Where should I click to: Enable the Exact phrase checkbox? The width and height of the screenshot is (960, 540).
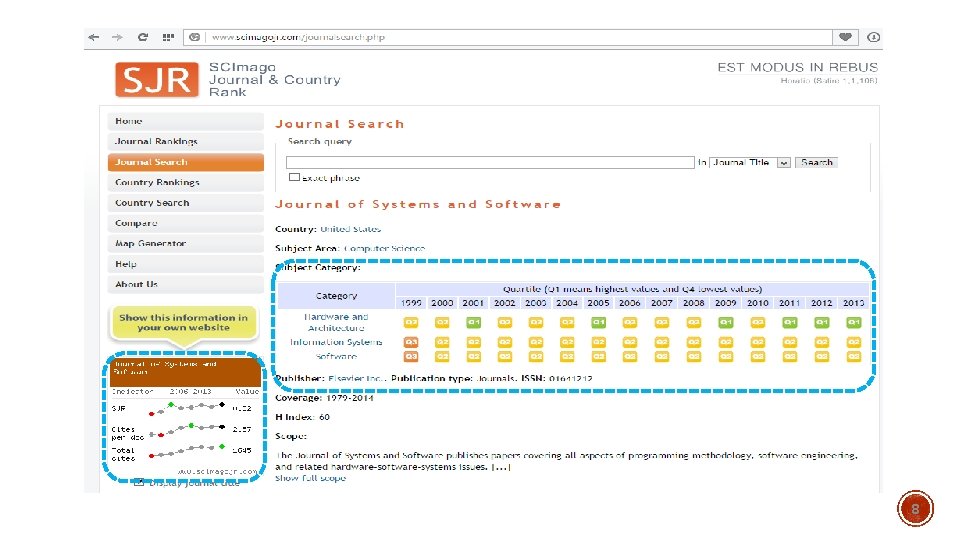[294, 177]
